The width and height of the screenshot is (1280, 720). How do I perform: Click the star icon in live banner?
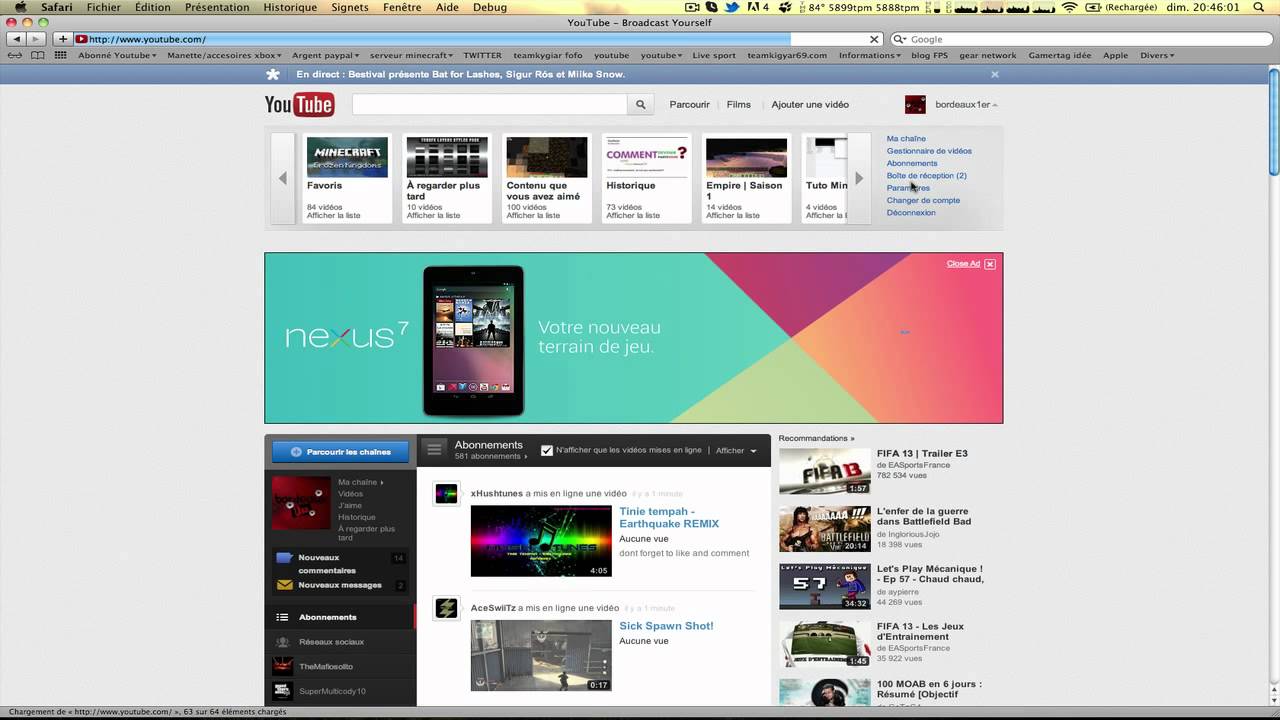click(273, 74)
